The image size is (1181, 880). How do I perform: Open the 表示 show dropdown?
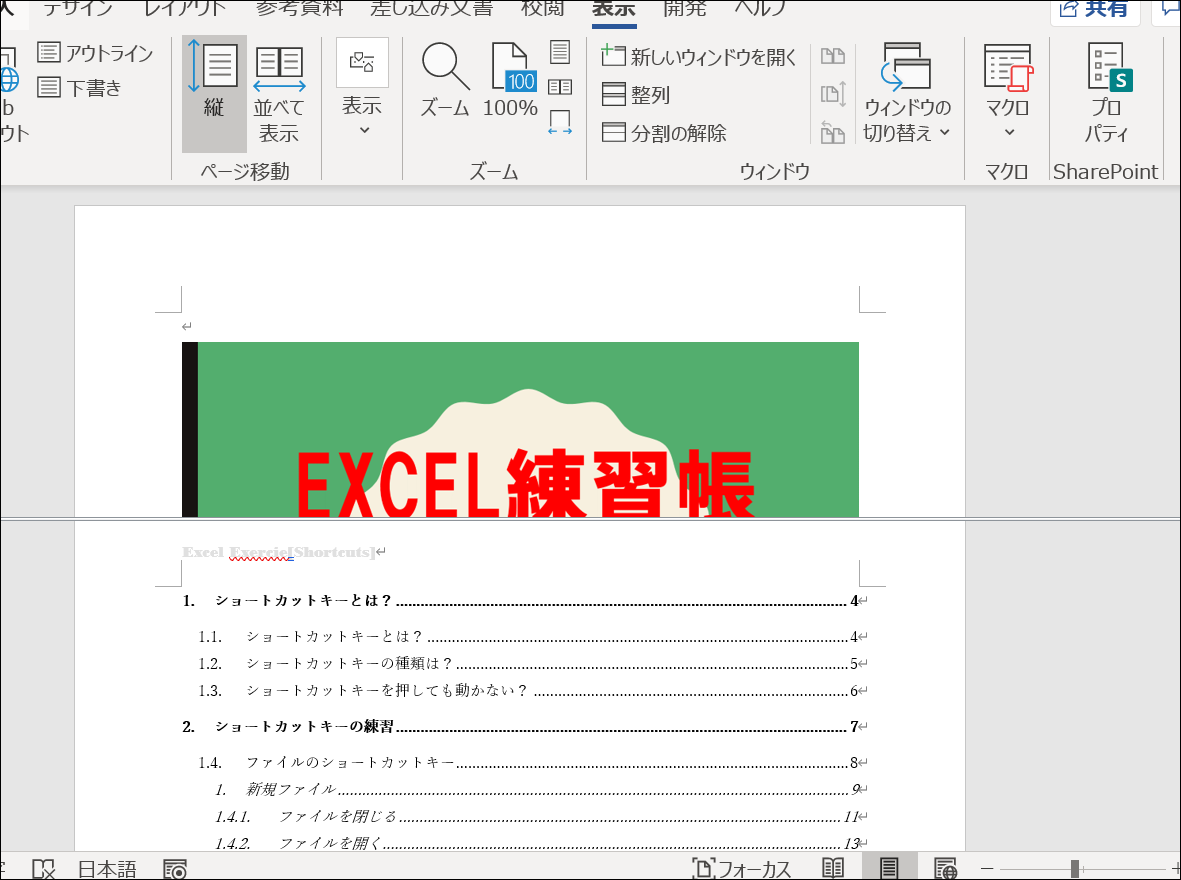click(x=362, y=89)
